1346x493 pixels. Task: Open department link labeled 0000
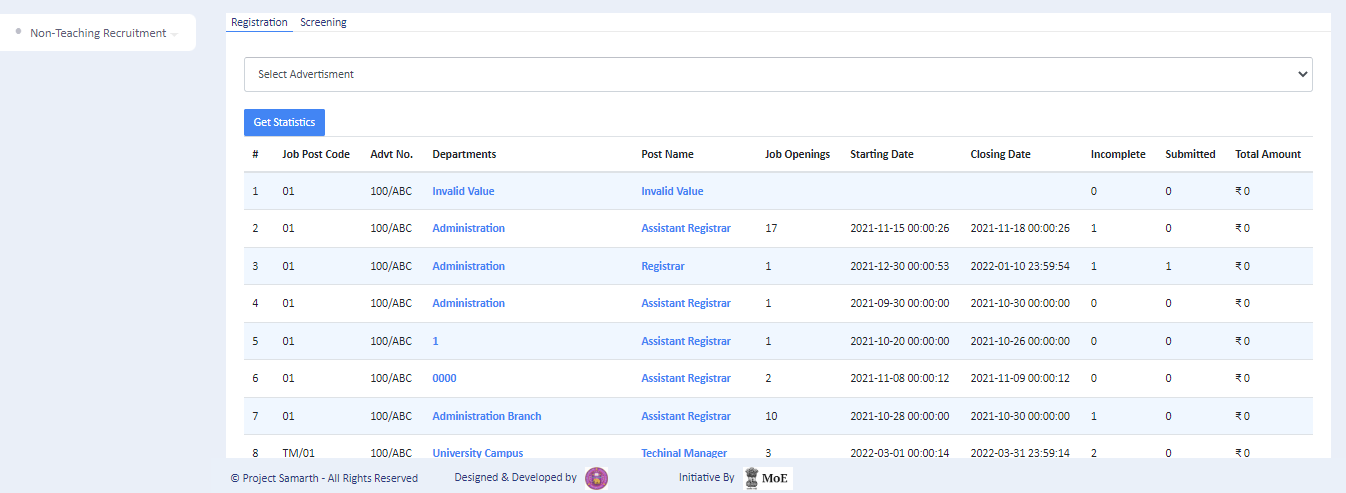(444, 378)
